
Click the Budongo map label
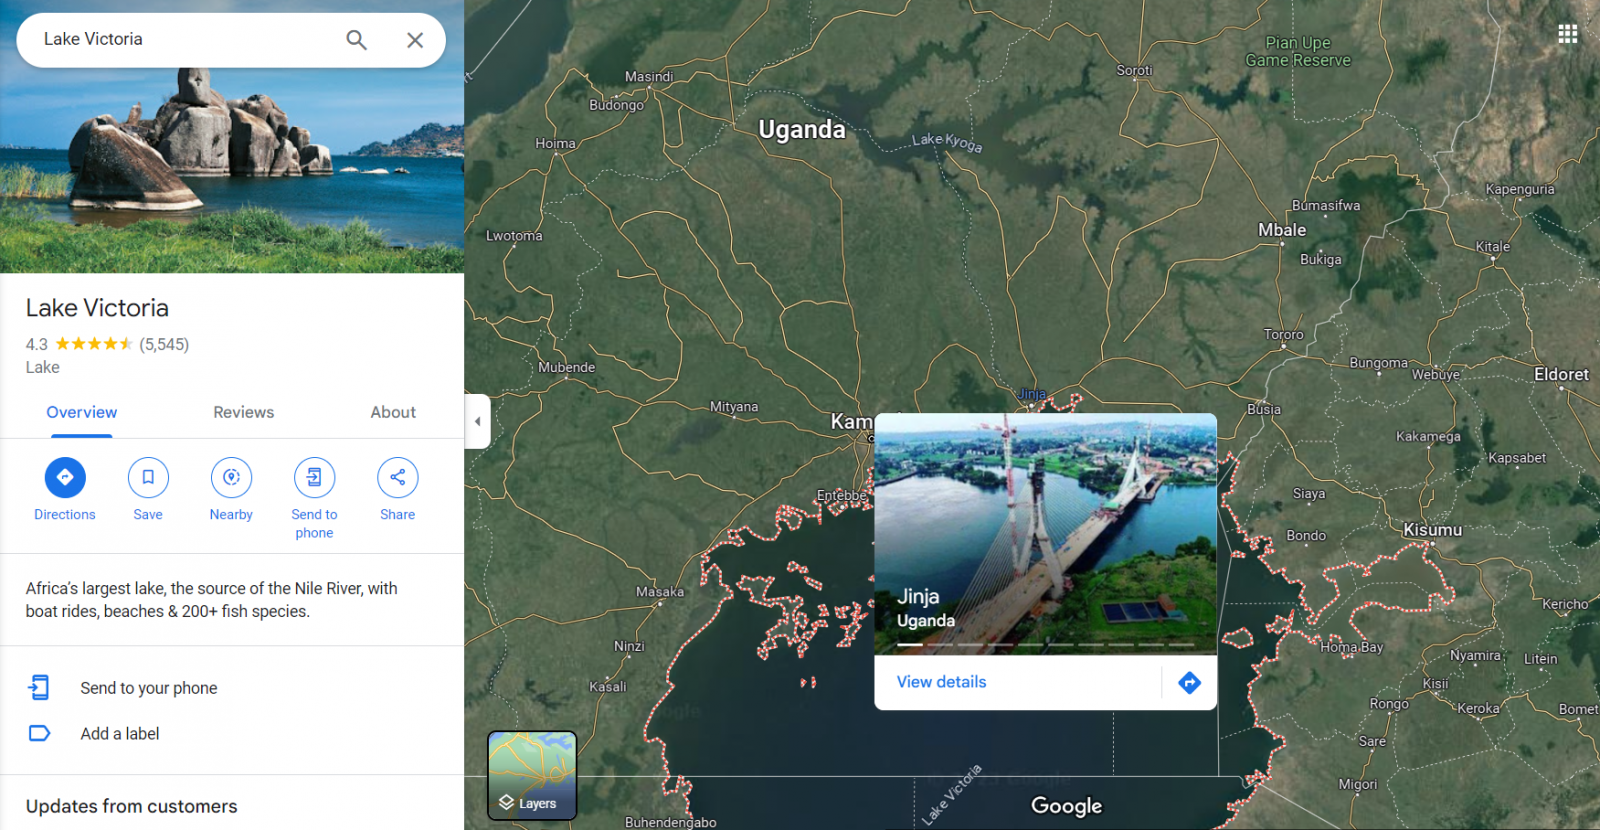616,104
